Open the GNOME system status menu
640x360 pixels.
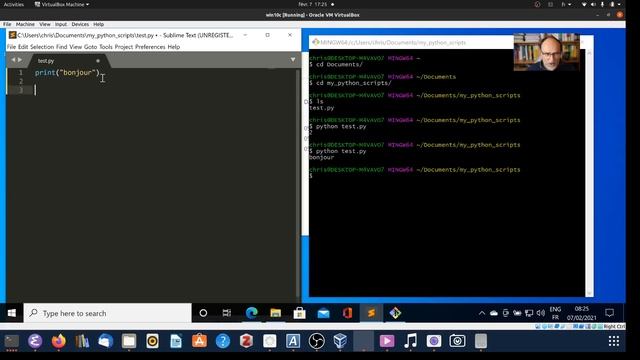coord(602,4)
